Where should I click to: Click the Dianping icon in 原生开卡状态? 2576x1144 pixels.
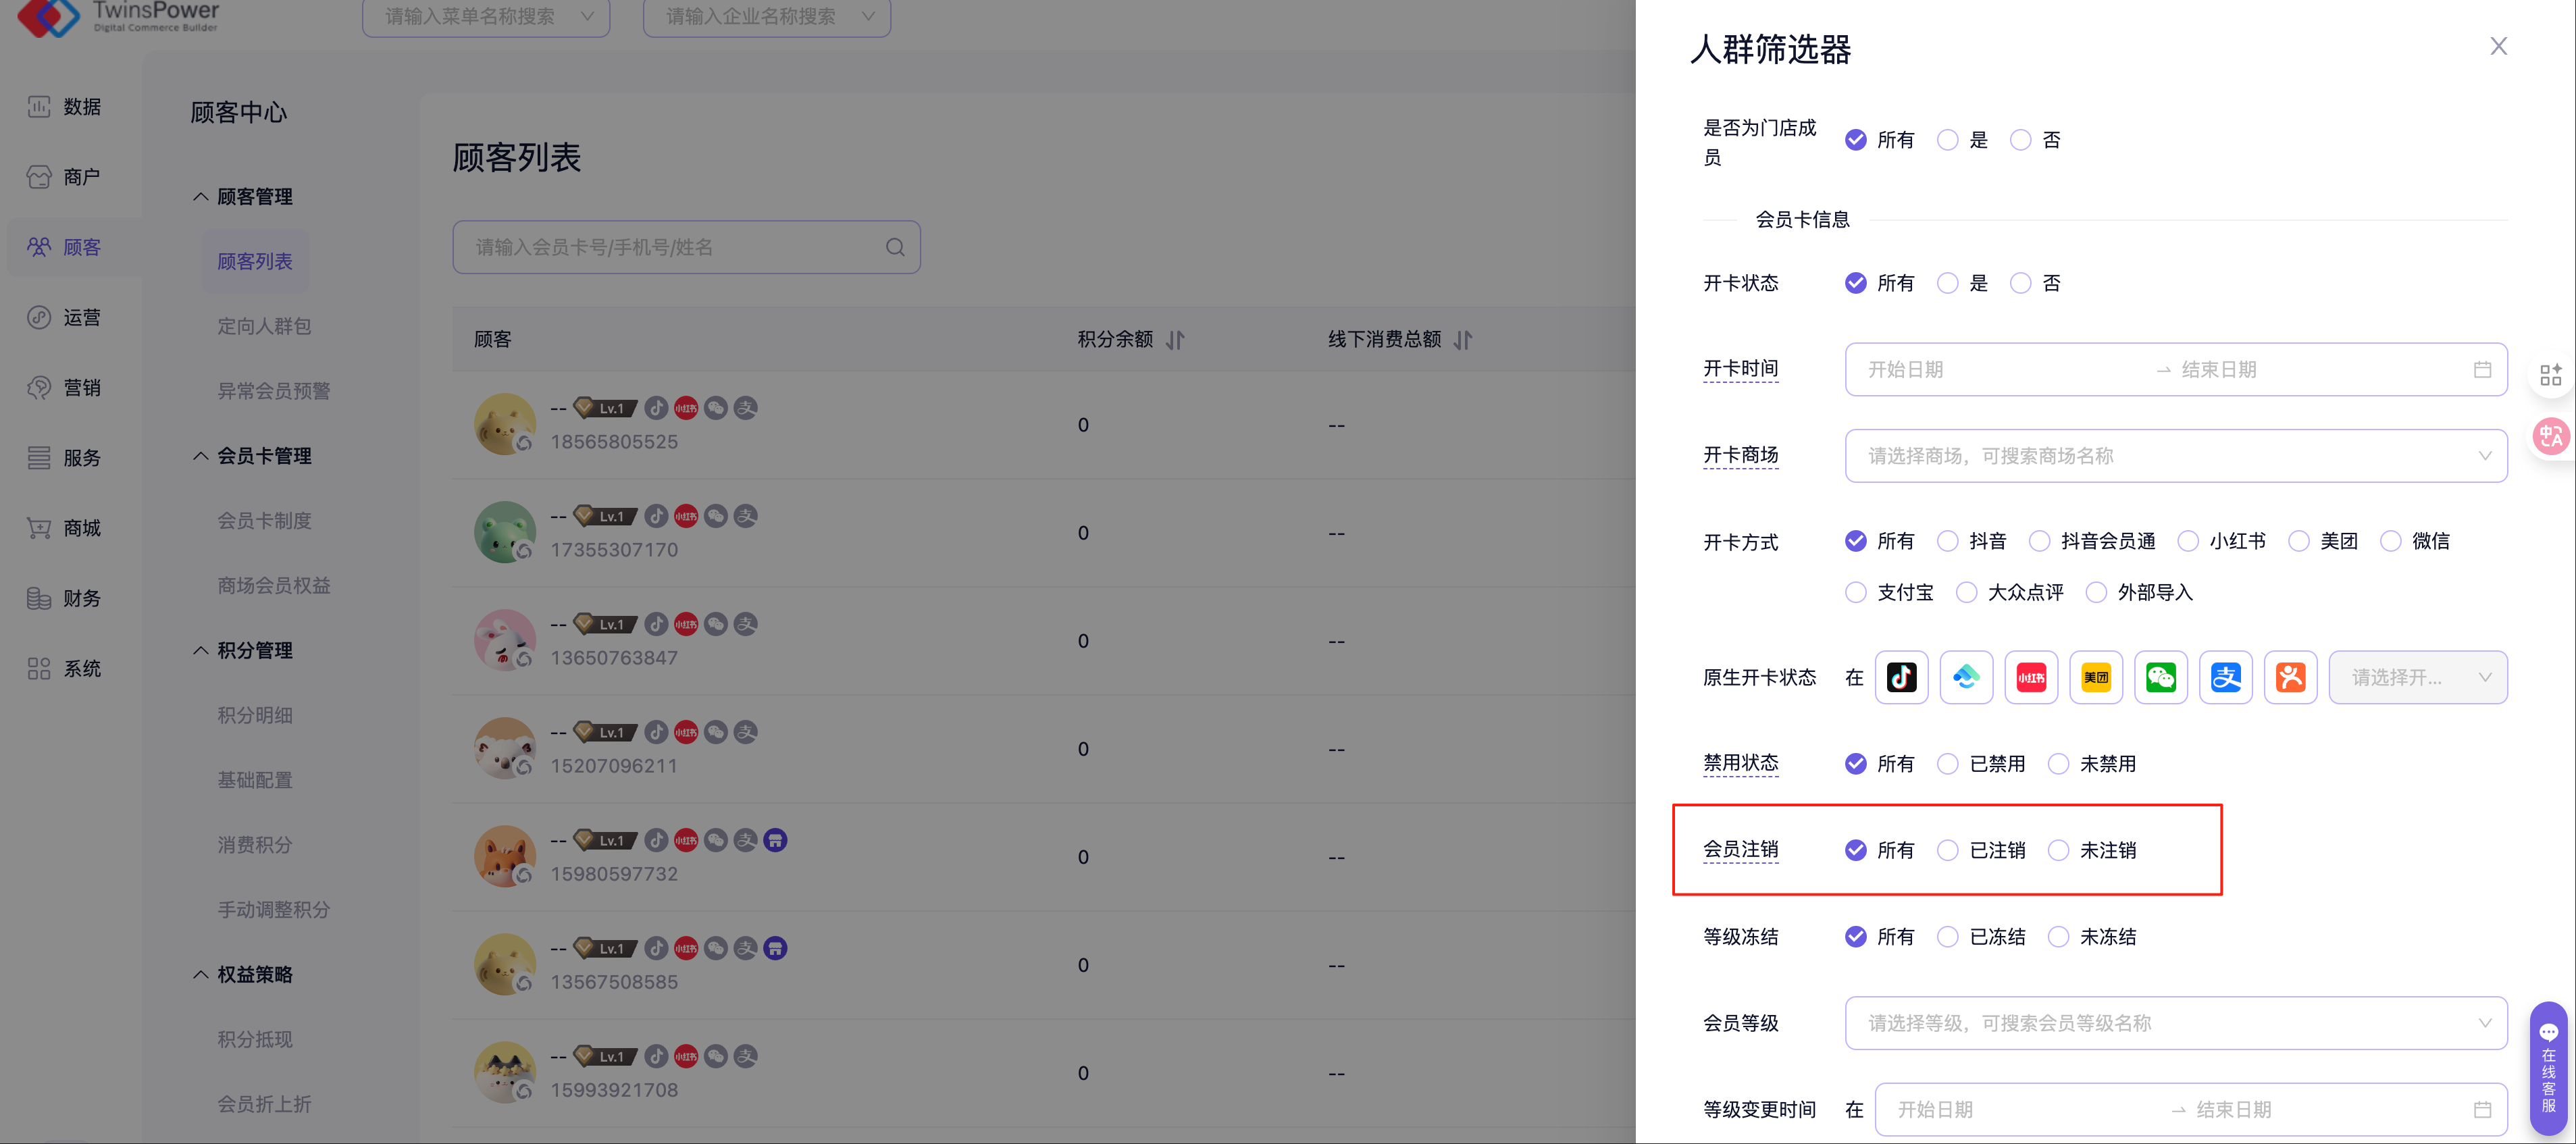click(2290, 677)
